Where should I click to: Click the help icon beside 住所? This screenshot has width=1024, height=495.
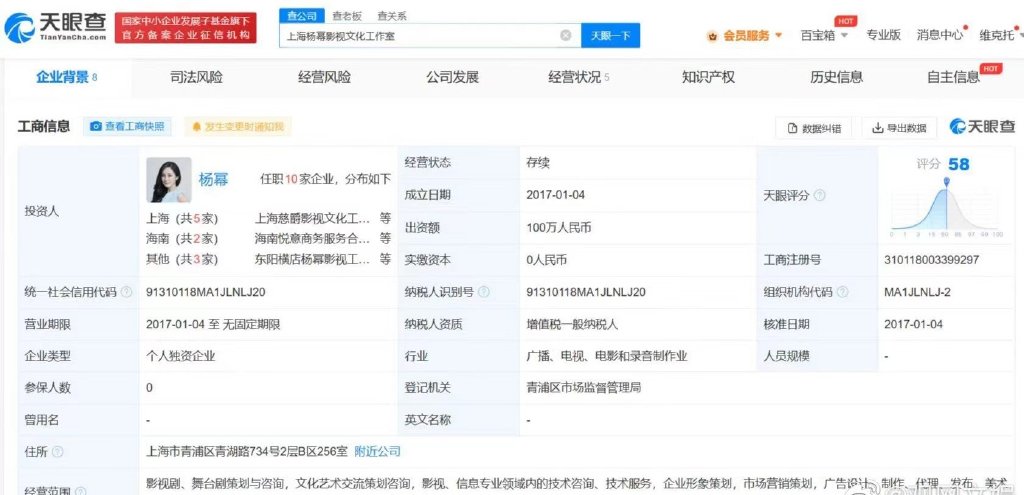click(57, 452)
